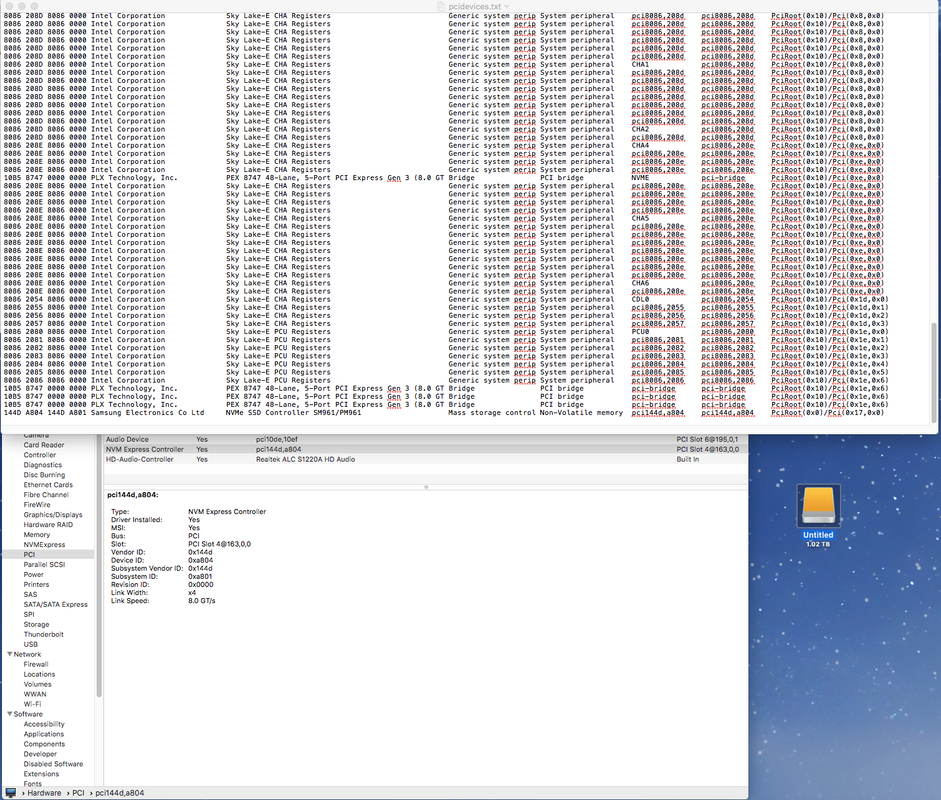Select Diagnostics in the sidebar

pos(43,465)
